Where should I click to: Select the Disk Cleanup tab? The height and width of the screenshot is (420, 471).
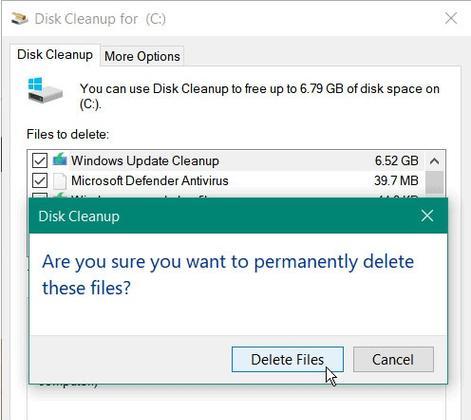(55, 55)
